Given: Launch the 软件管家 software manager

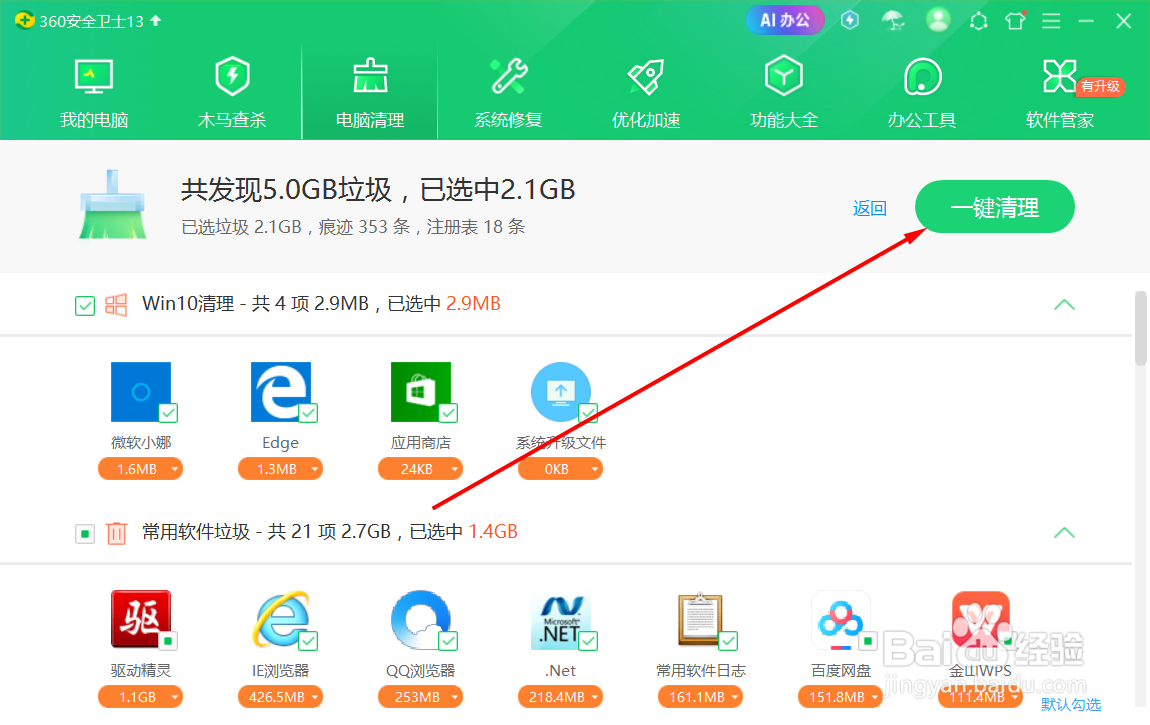Looking at the screenshot, I should point(1059,90).
